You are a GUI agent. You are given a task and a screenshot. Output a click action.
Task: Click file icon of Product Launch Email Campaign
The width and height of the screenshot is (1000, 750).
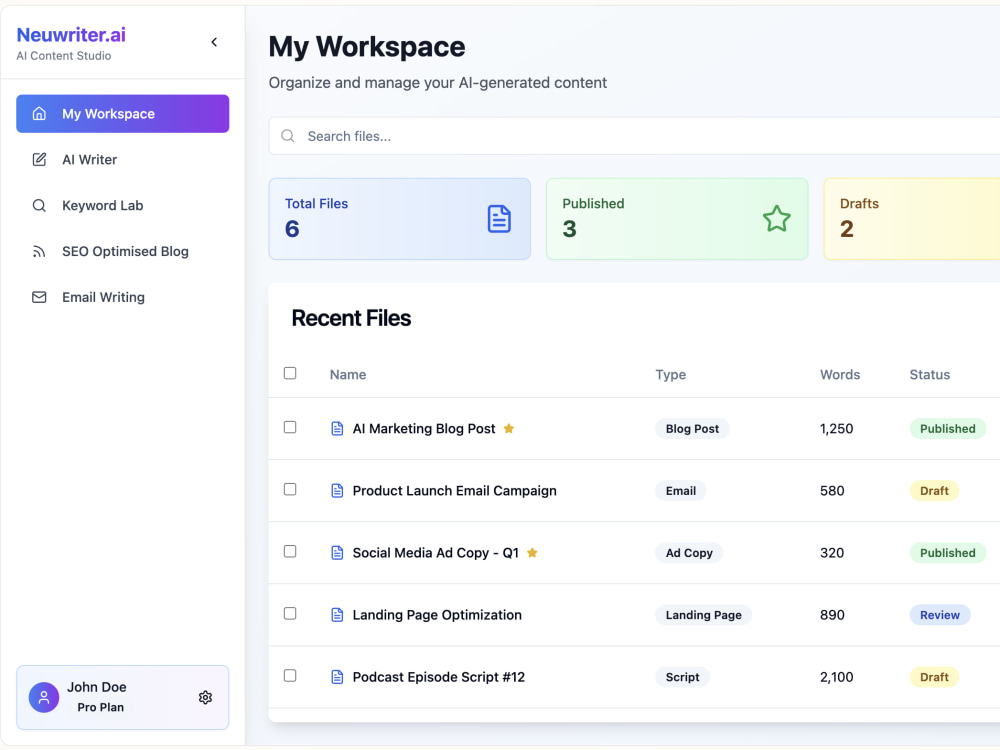coord(337,490)
